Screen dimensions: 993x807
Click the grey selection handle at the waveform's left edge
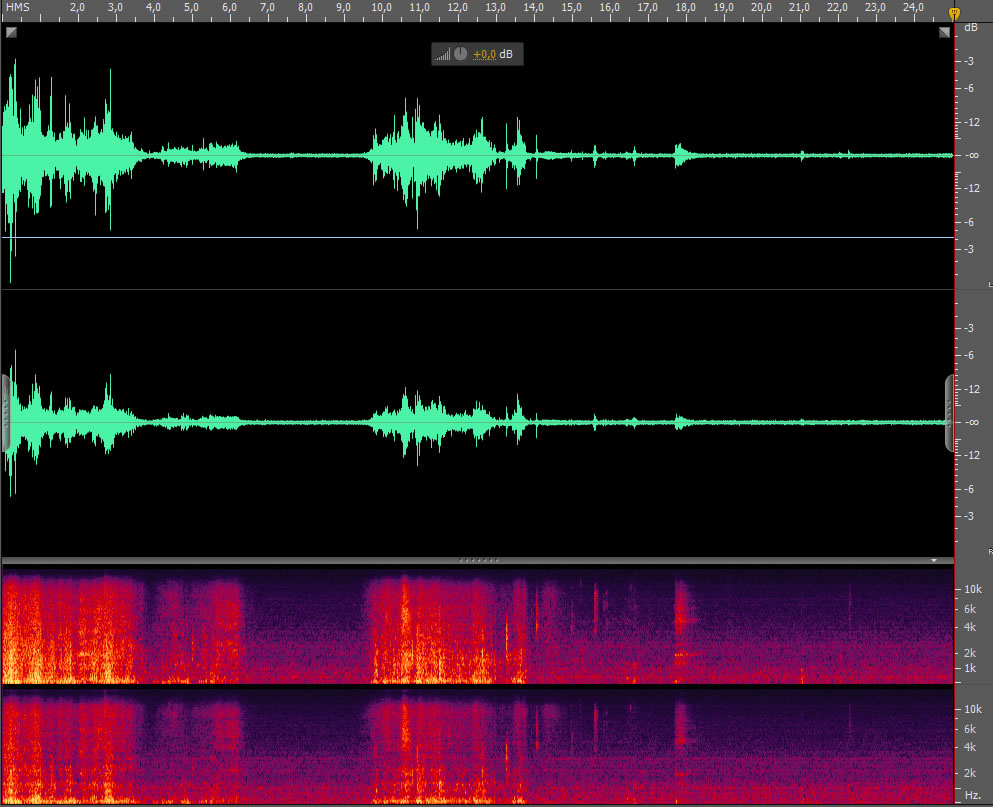pos(5,413)
